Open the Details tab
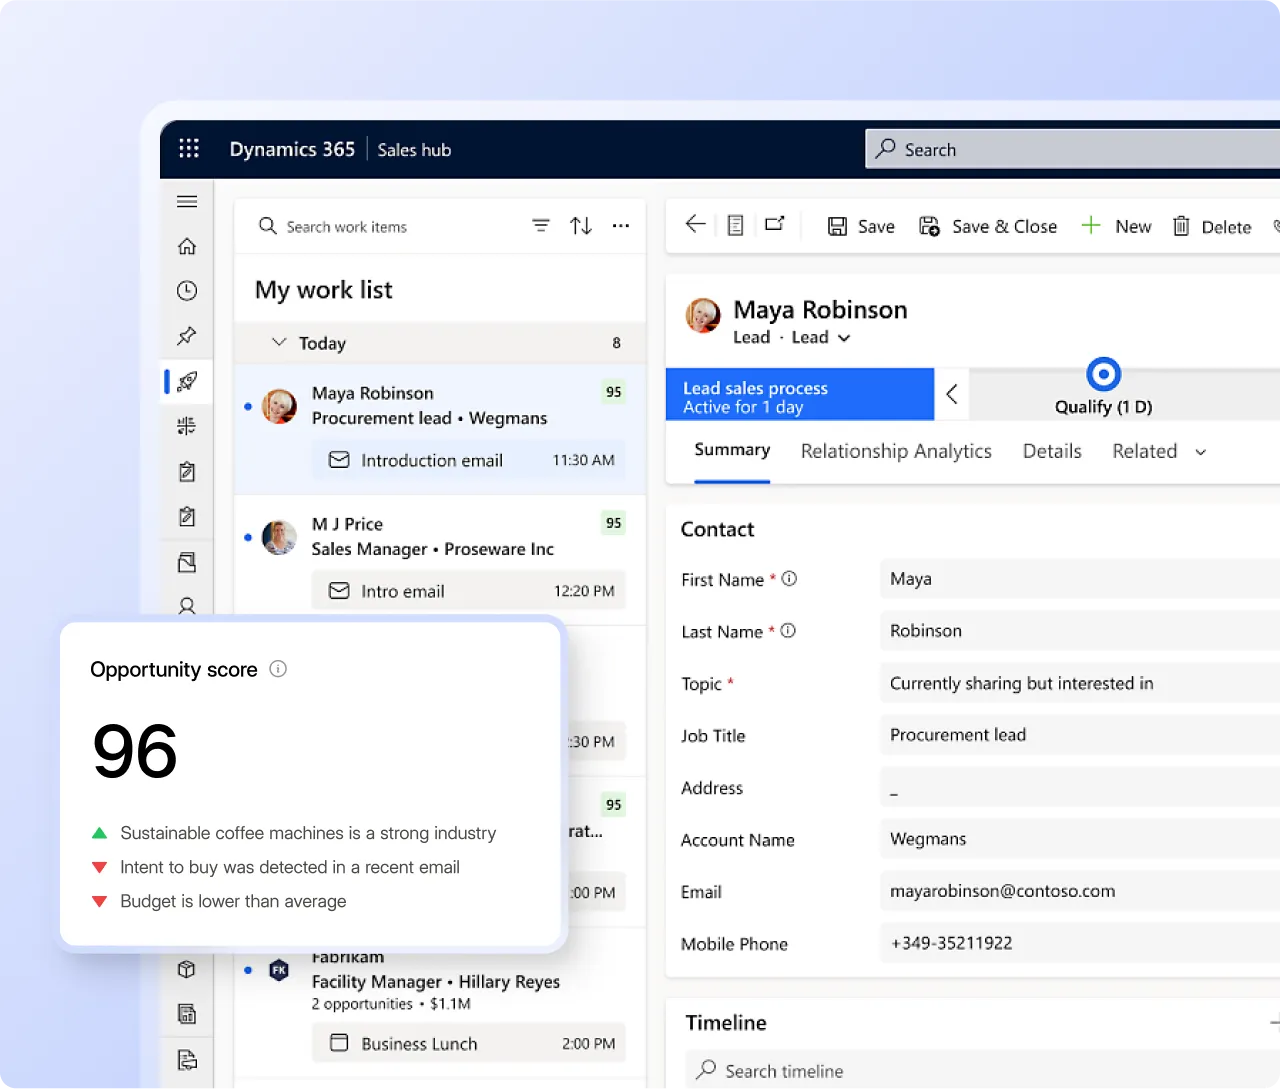This screenshot has width=1280, height=1089. 1052,451
